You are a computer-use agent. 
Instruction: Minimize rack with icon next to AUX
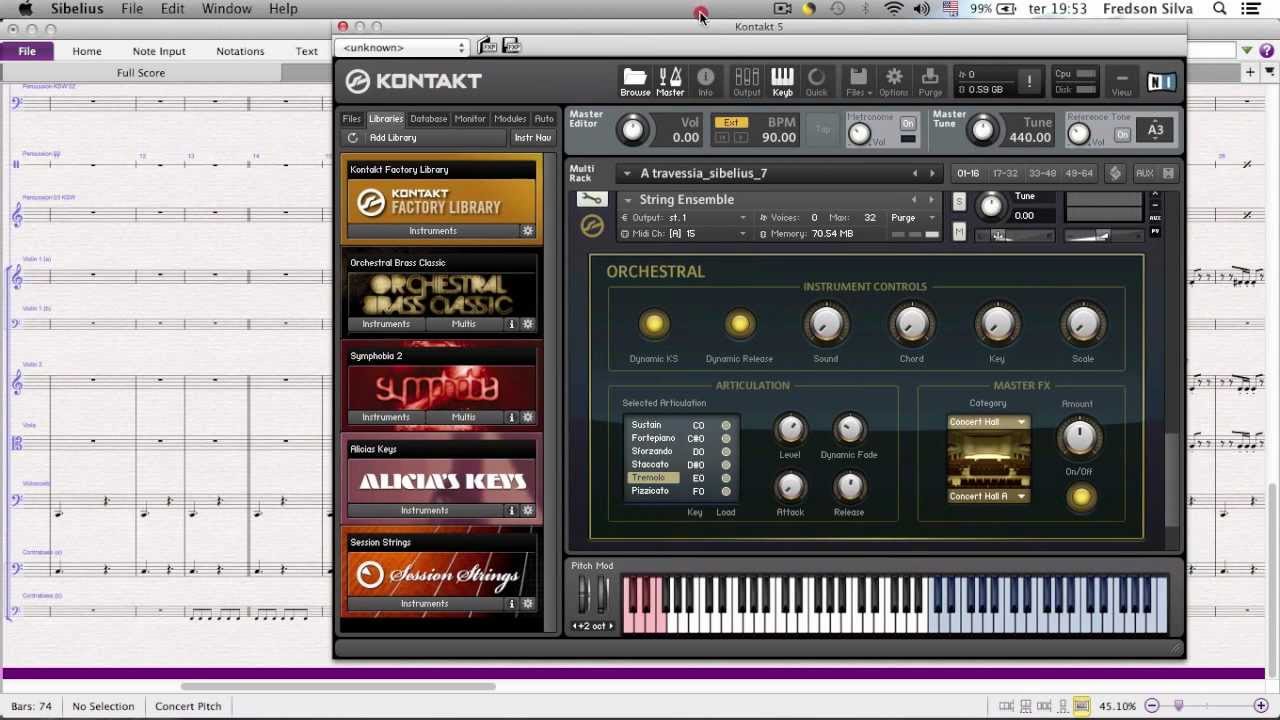tap(1167, 173)
